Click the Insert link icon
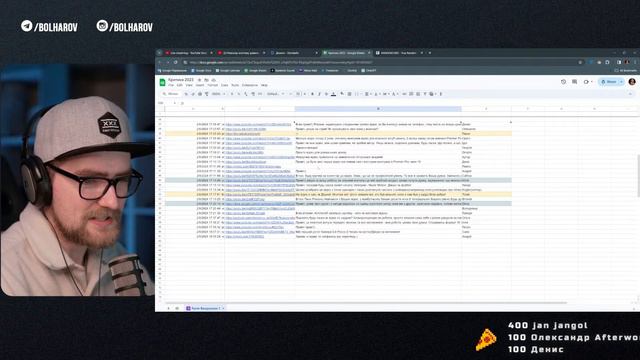This screenshot has height=360, width=640. (x=404, y=94)
